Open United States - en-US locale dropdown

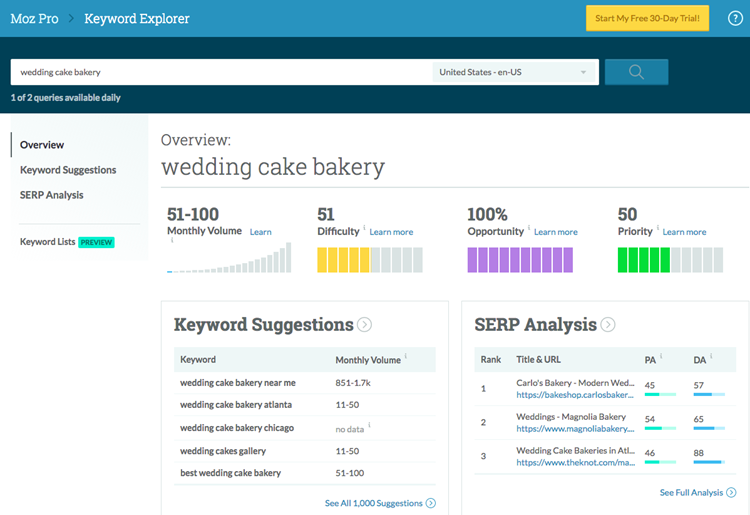pyautogui.click(x=514, y=72)
